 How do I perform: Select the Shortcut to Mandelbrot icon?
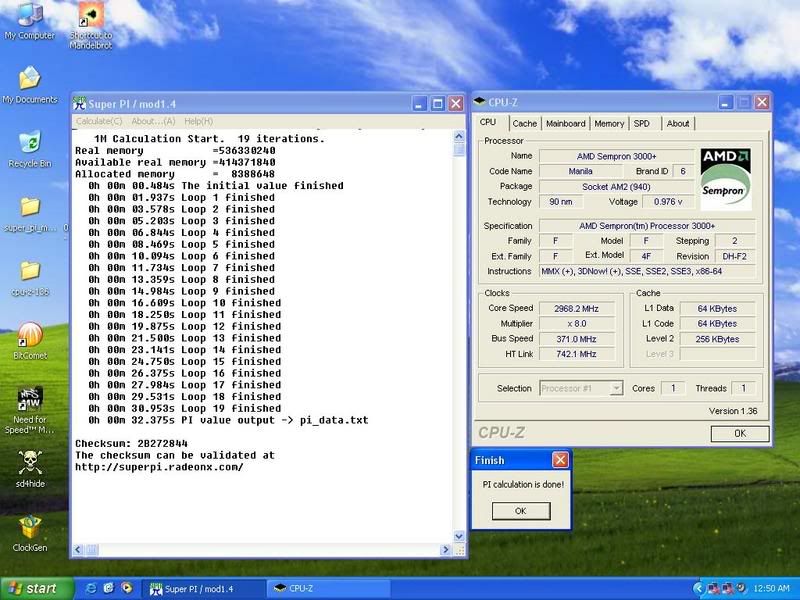pyautogui.click(x=91, y=24)
